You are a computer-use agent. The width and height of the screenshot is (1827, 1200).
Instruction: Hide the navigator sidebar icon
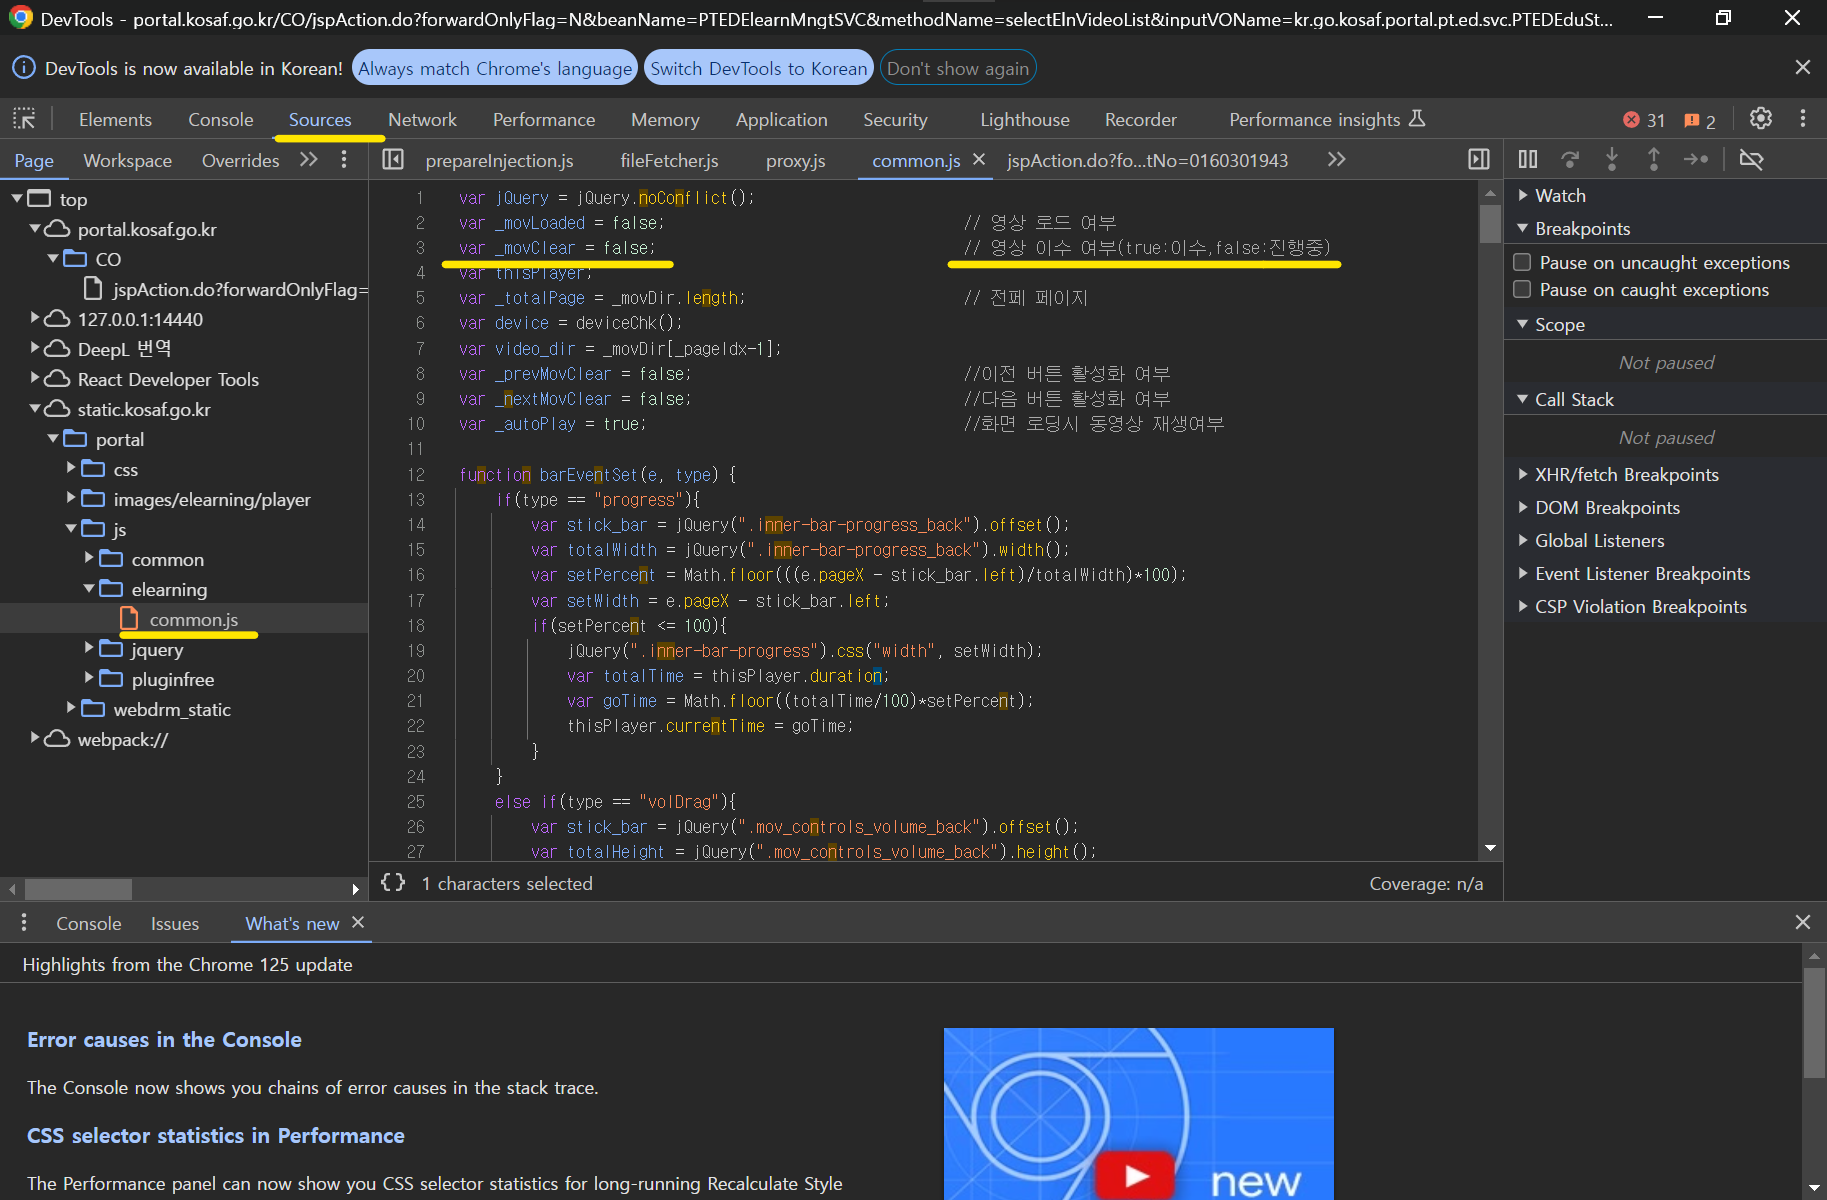393,160
